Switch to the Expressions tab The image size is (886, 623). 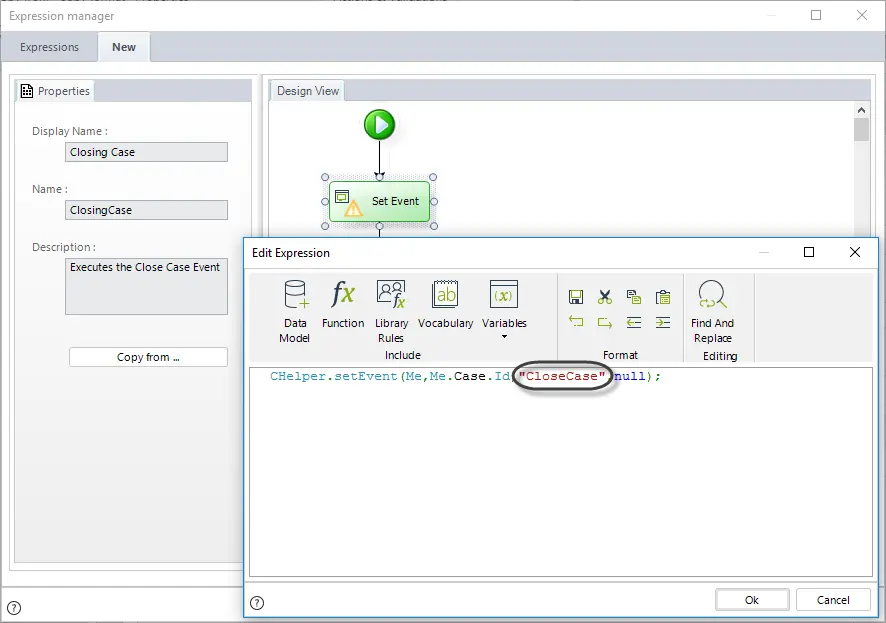49,47
